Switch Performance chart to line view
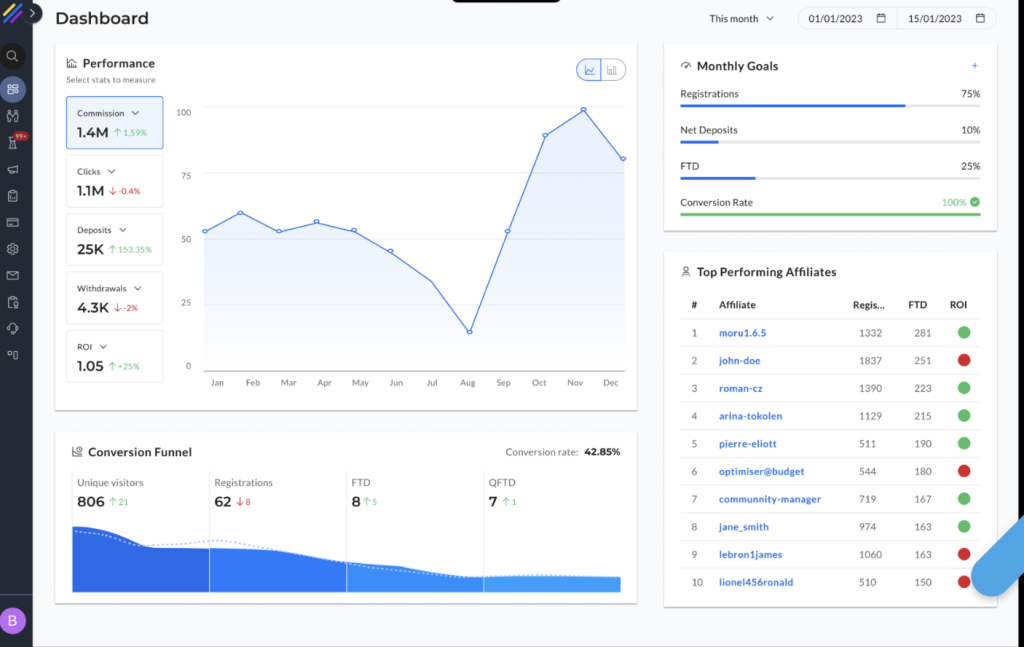Image resolution: width=1024 pixels, height=647 pixels. pyautogui.click(x=589, y=70)
